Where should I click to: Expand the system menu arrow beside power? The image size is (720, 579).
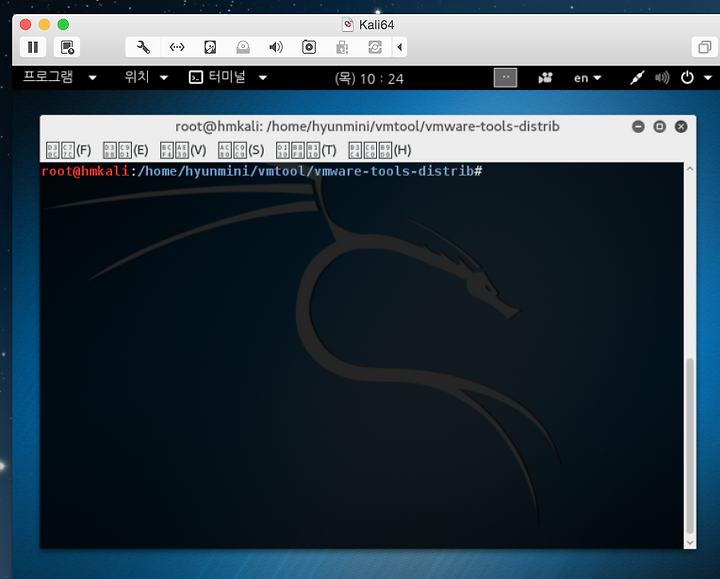coord(708,78)
